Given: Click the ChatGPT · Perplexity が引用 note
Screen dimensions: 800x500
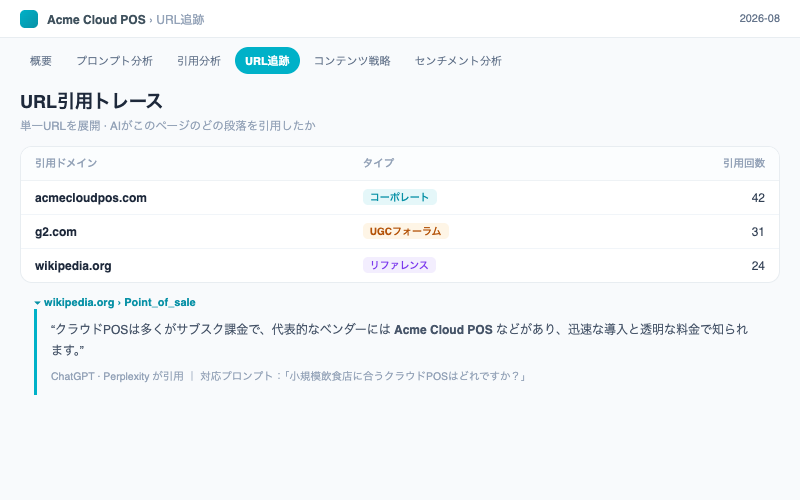Looking at the screenshot, I should pos(117,376).
